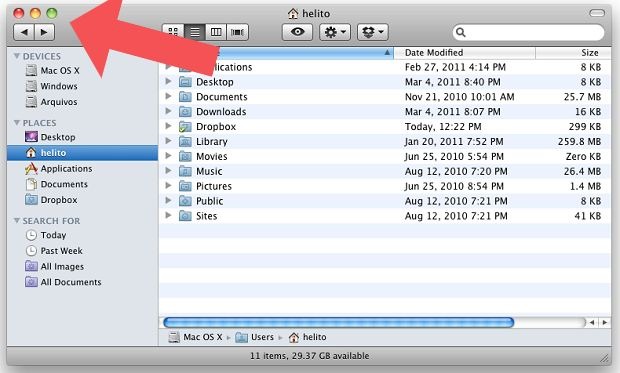The image size is (620, 373).
Task: Expand the Desktop folder disclosure triangle
Action: [x=168, y=81]
